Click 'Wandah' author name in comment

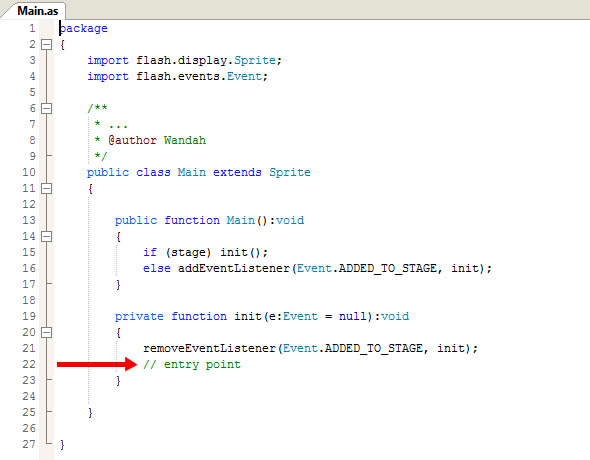coord(185,140)
